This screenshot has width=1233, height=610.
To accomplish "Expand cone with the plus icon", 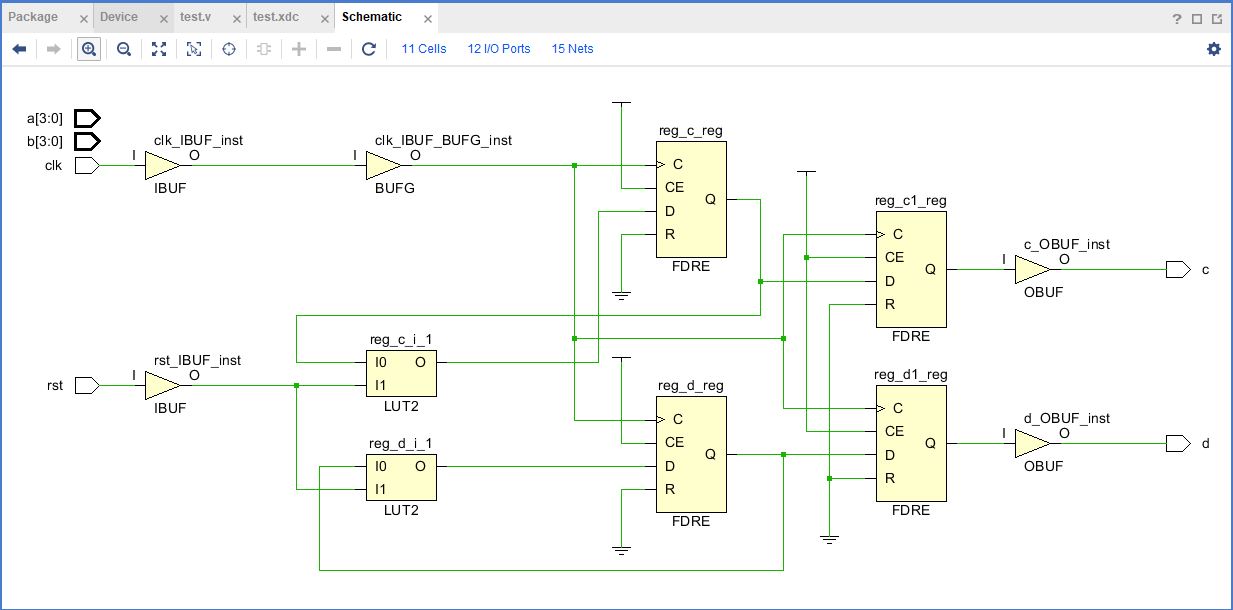I will (298, 48).
